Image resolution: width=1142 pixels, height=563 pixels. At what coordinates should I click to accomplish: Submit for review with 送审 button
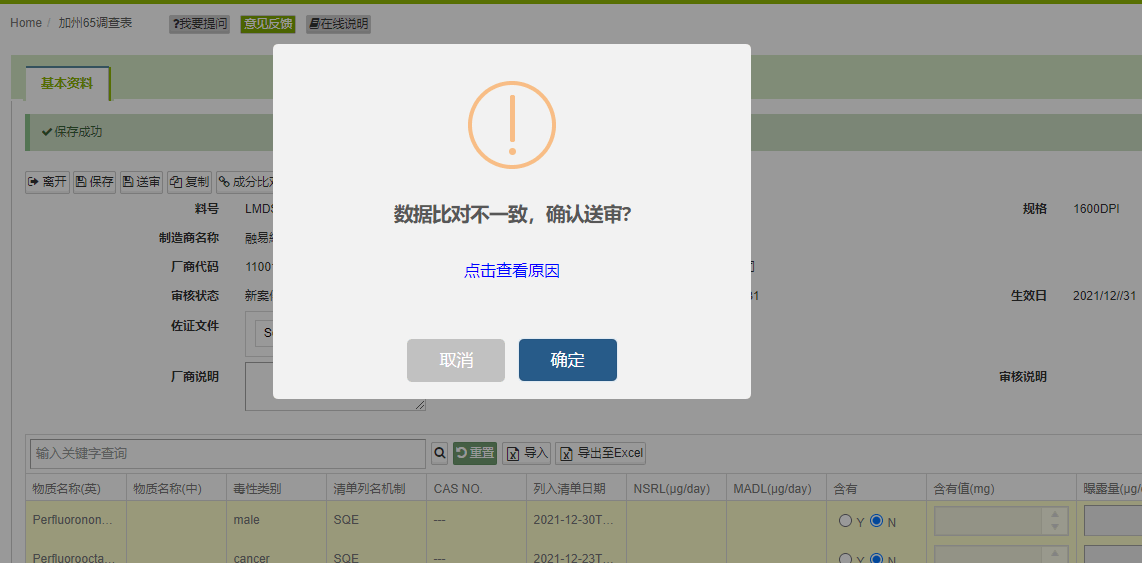point(141,182)
